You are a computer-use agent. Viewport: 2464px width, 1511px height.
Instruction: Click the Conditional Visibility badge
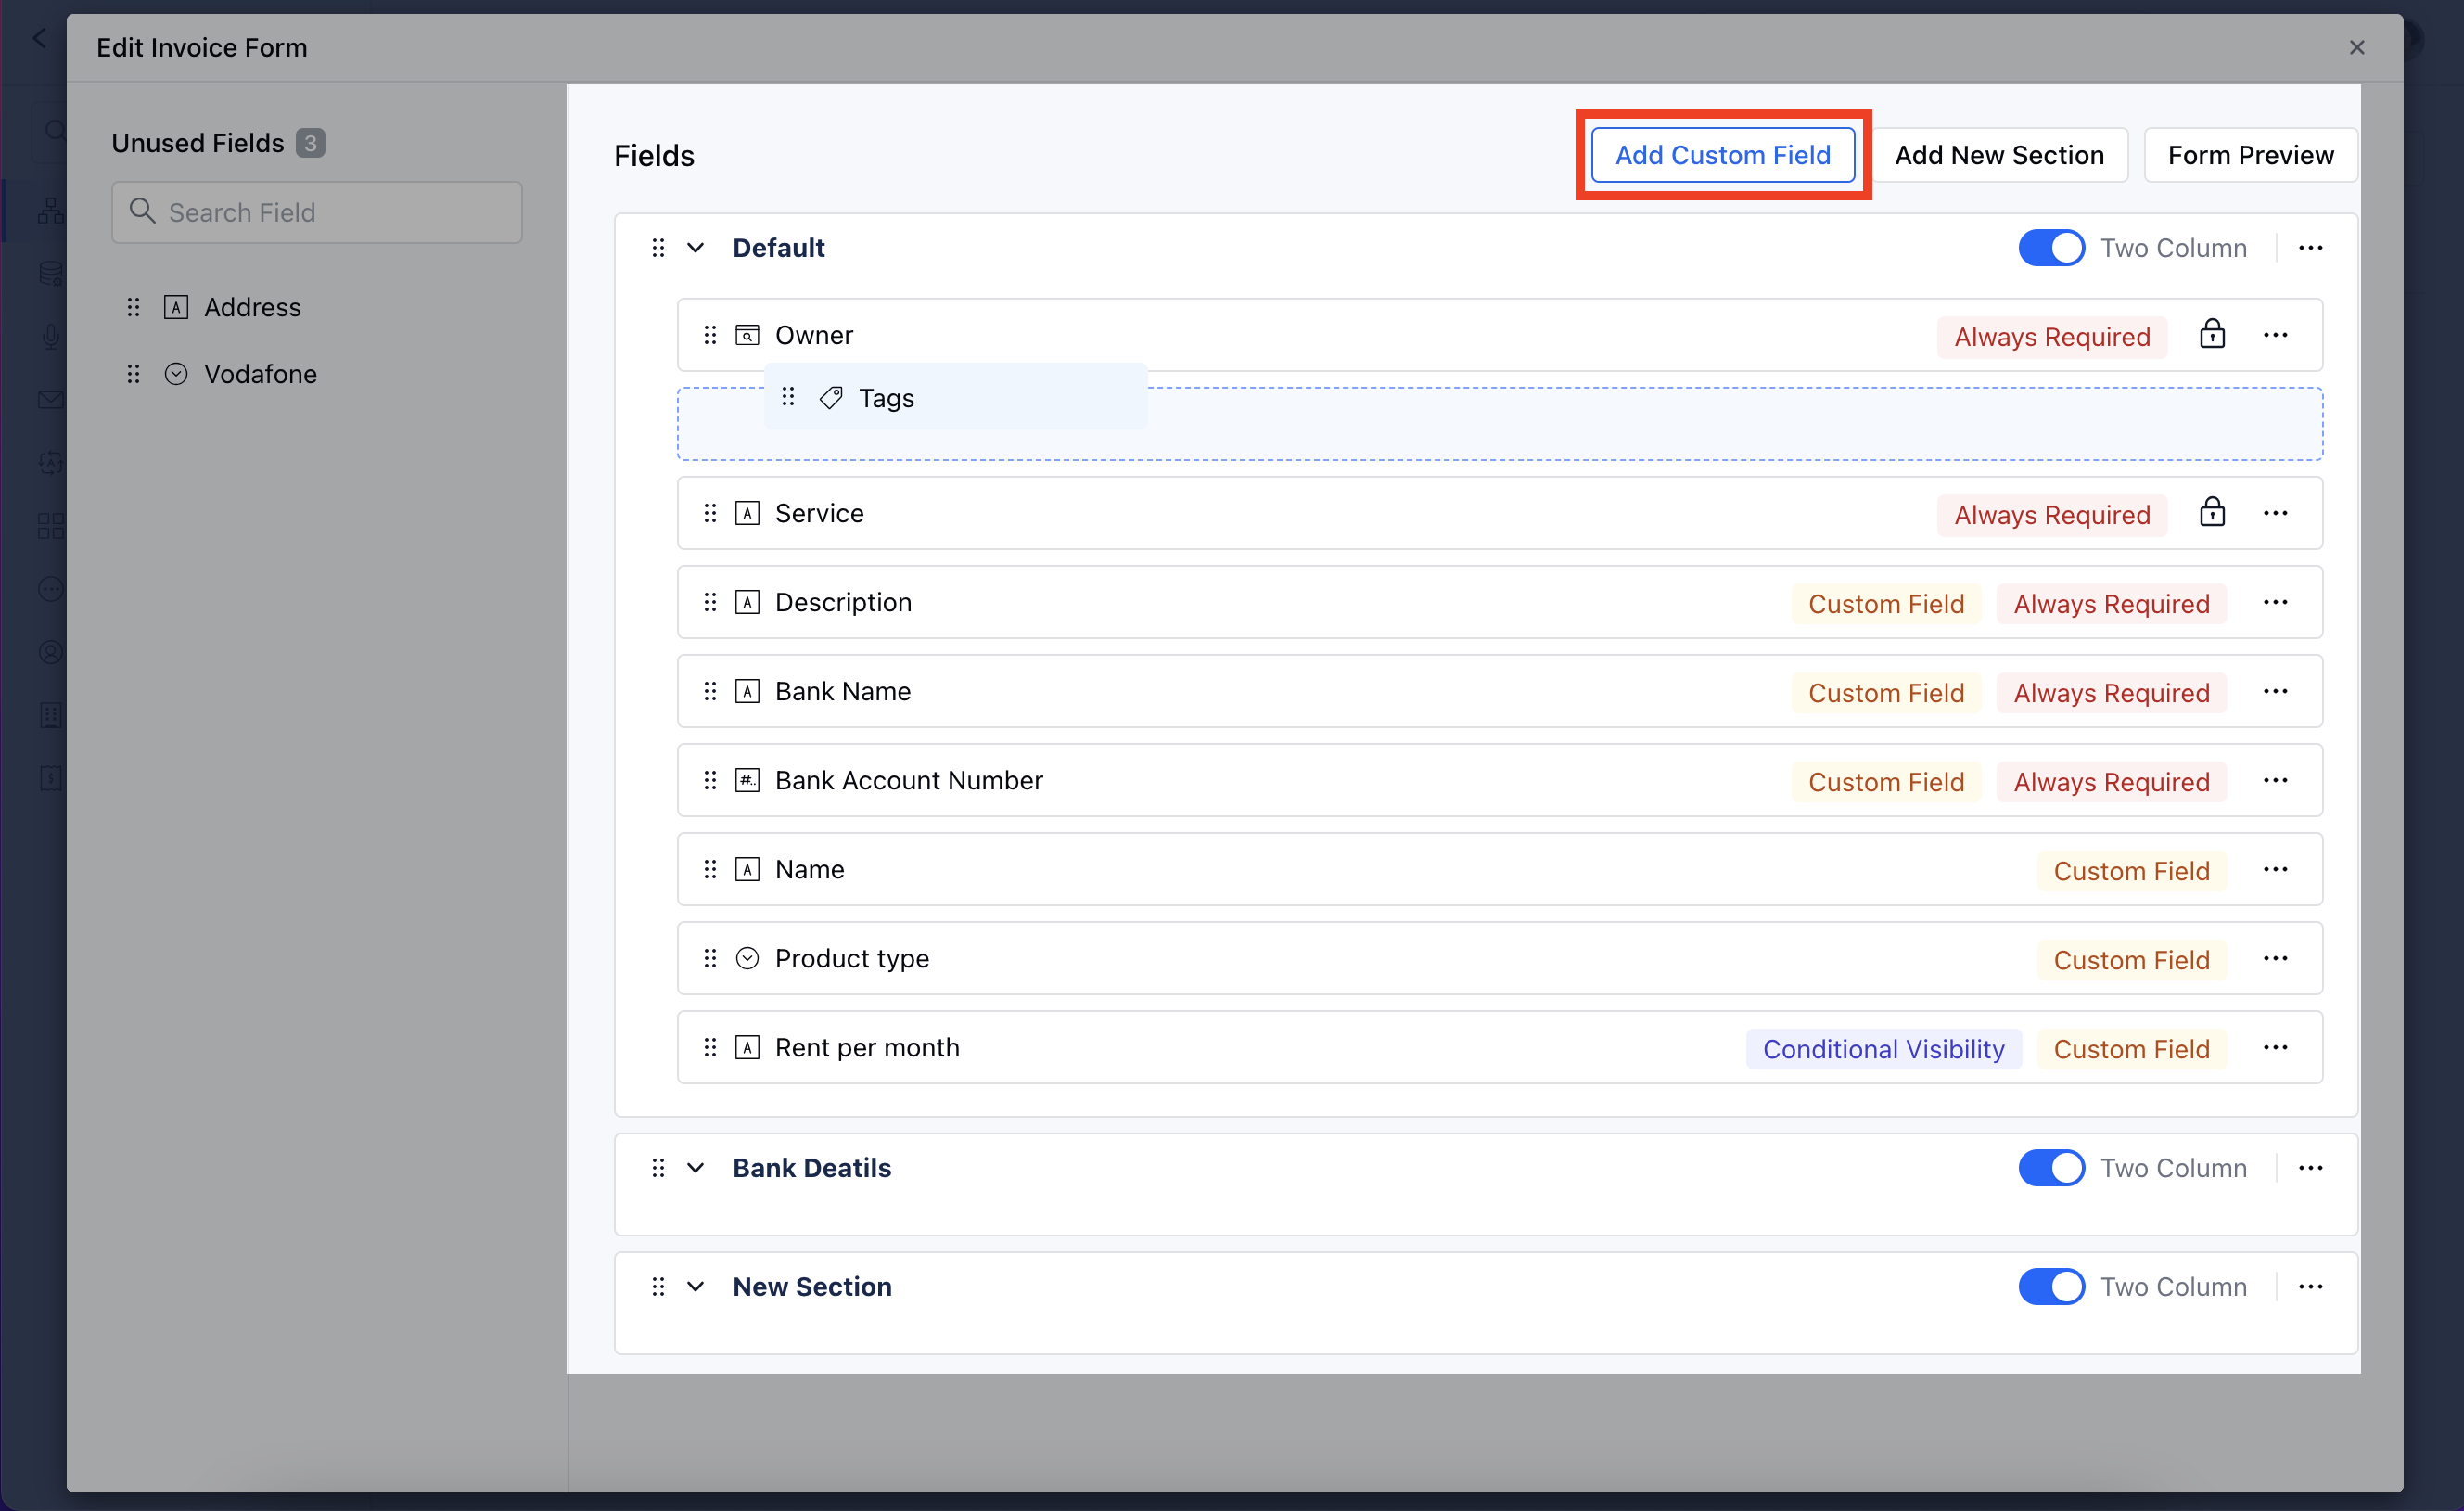(1883, 1049)
